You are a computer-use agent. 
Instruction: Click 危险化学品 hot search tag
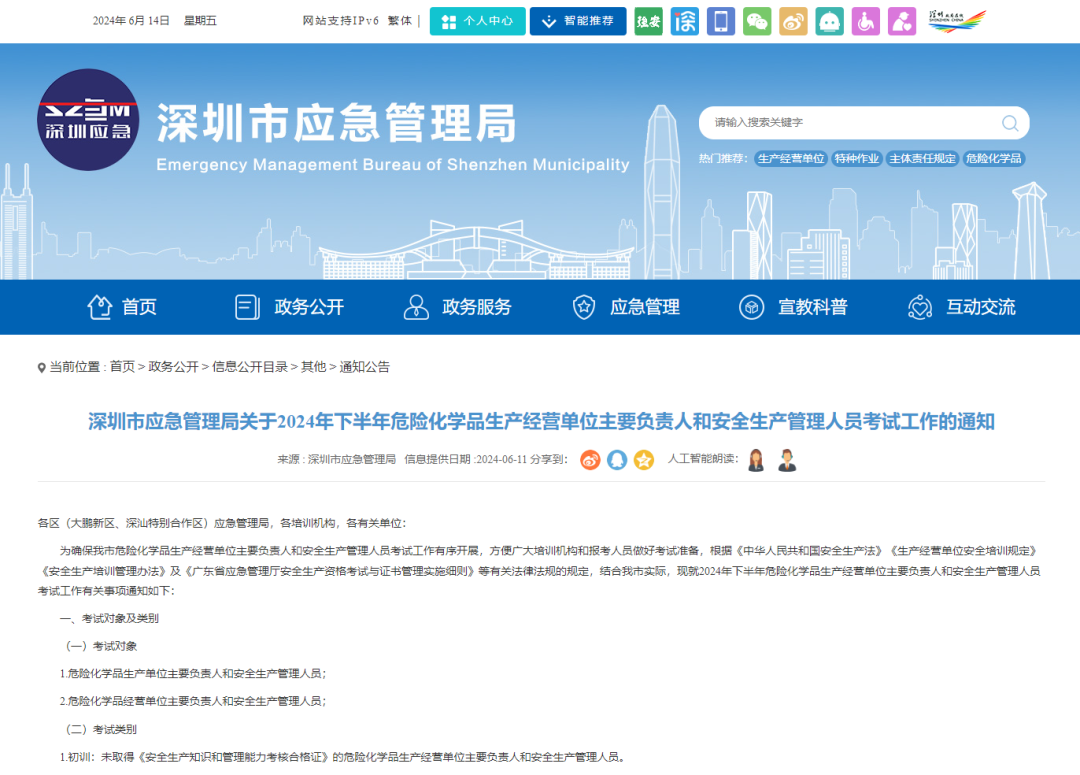point(993,159)
